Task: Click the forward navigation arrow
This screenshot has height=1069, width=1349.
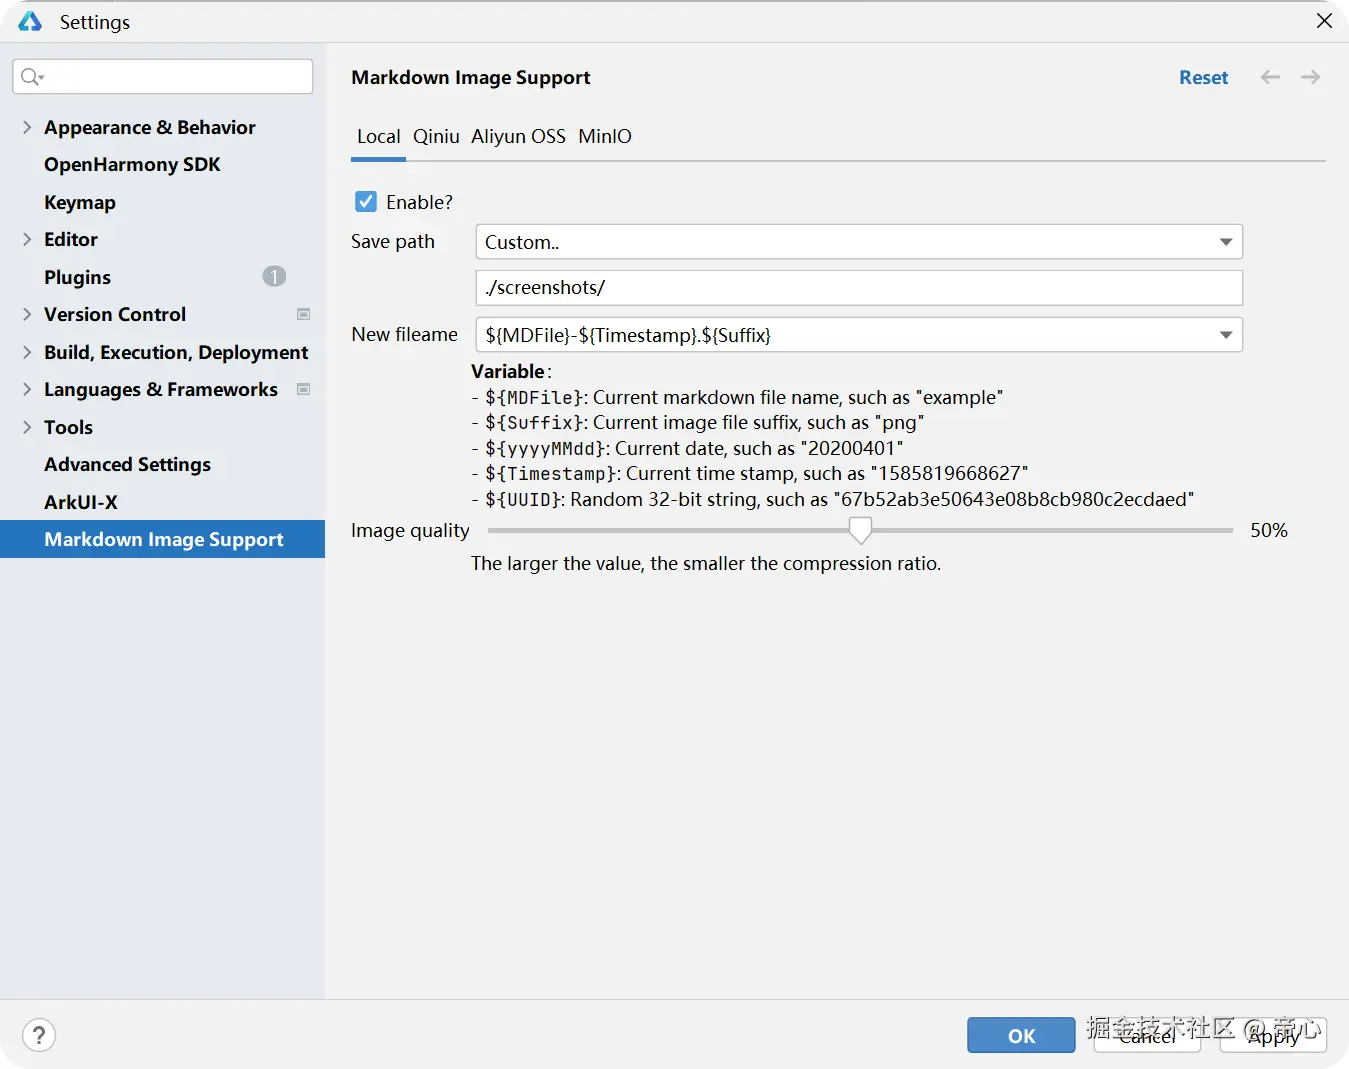Action: [x=1310, y=77]
